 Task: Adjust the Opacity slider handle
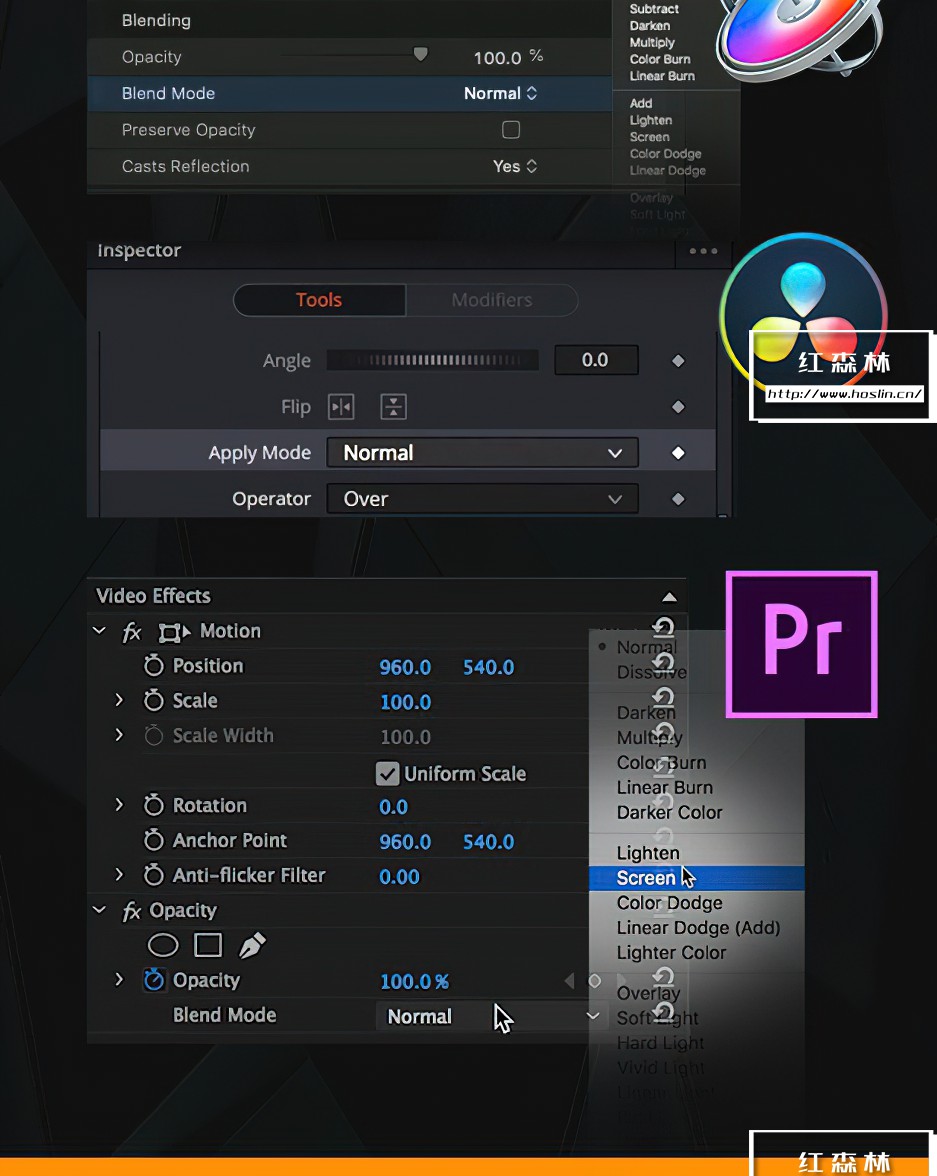coord(421,54)
